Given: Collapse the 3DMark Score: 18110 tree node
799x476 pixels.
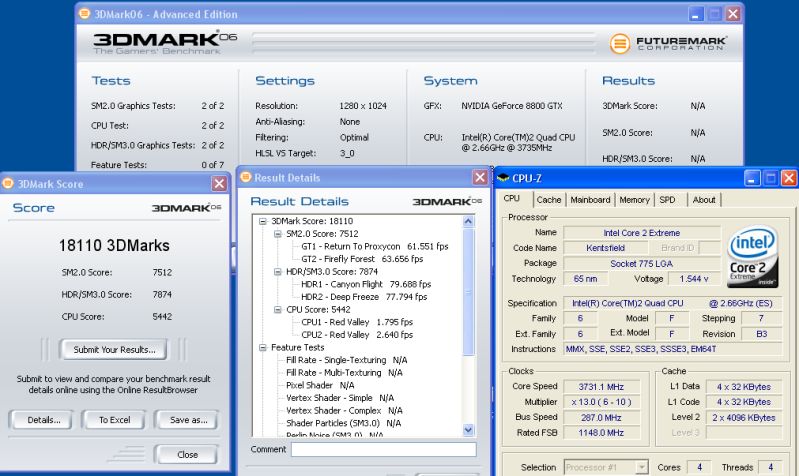Looking at the screenshot, I should (263, 221).
